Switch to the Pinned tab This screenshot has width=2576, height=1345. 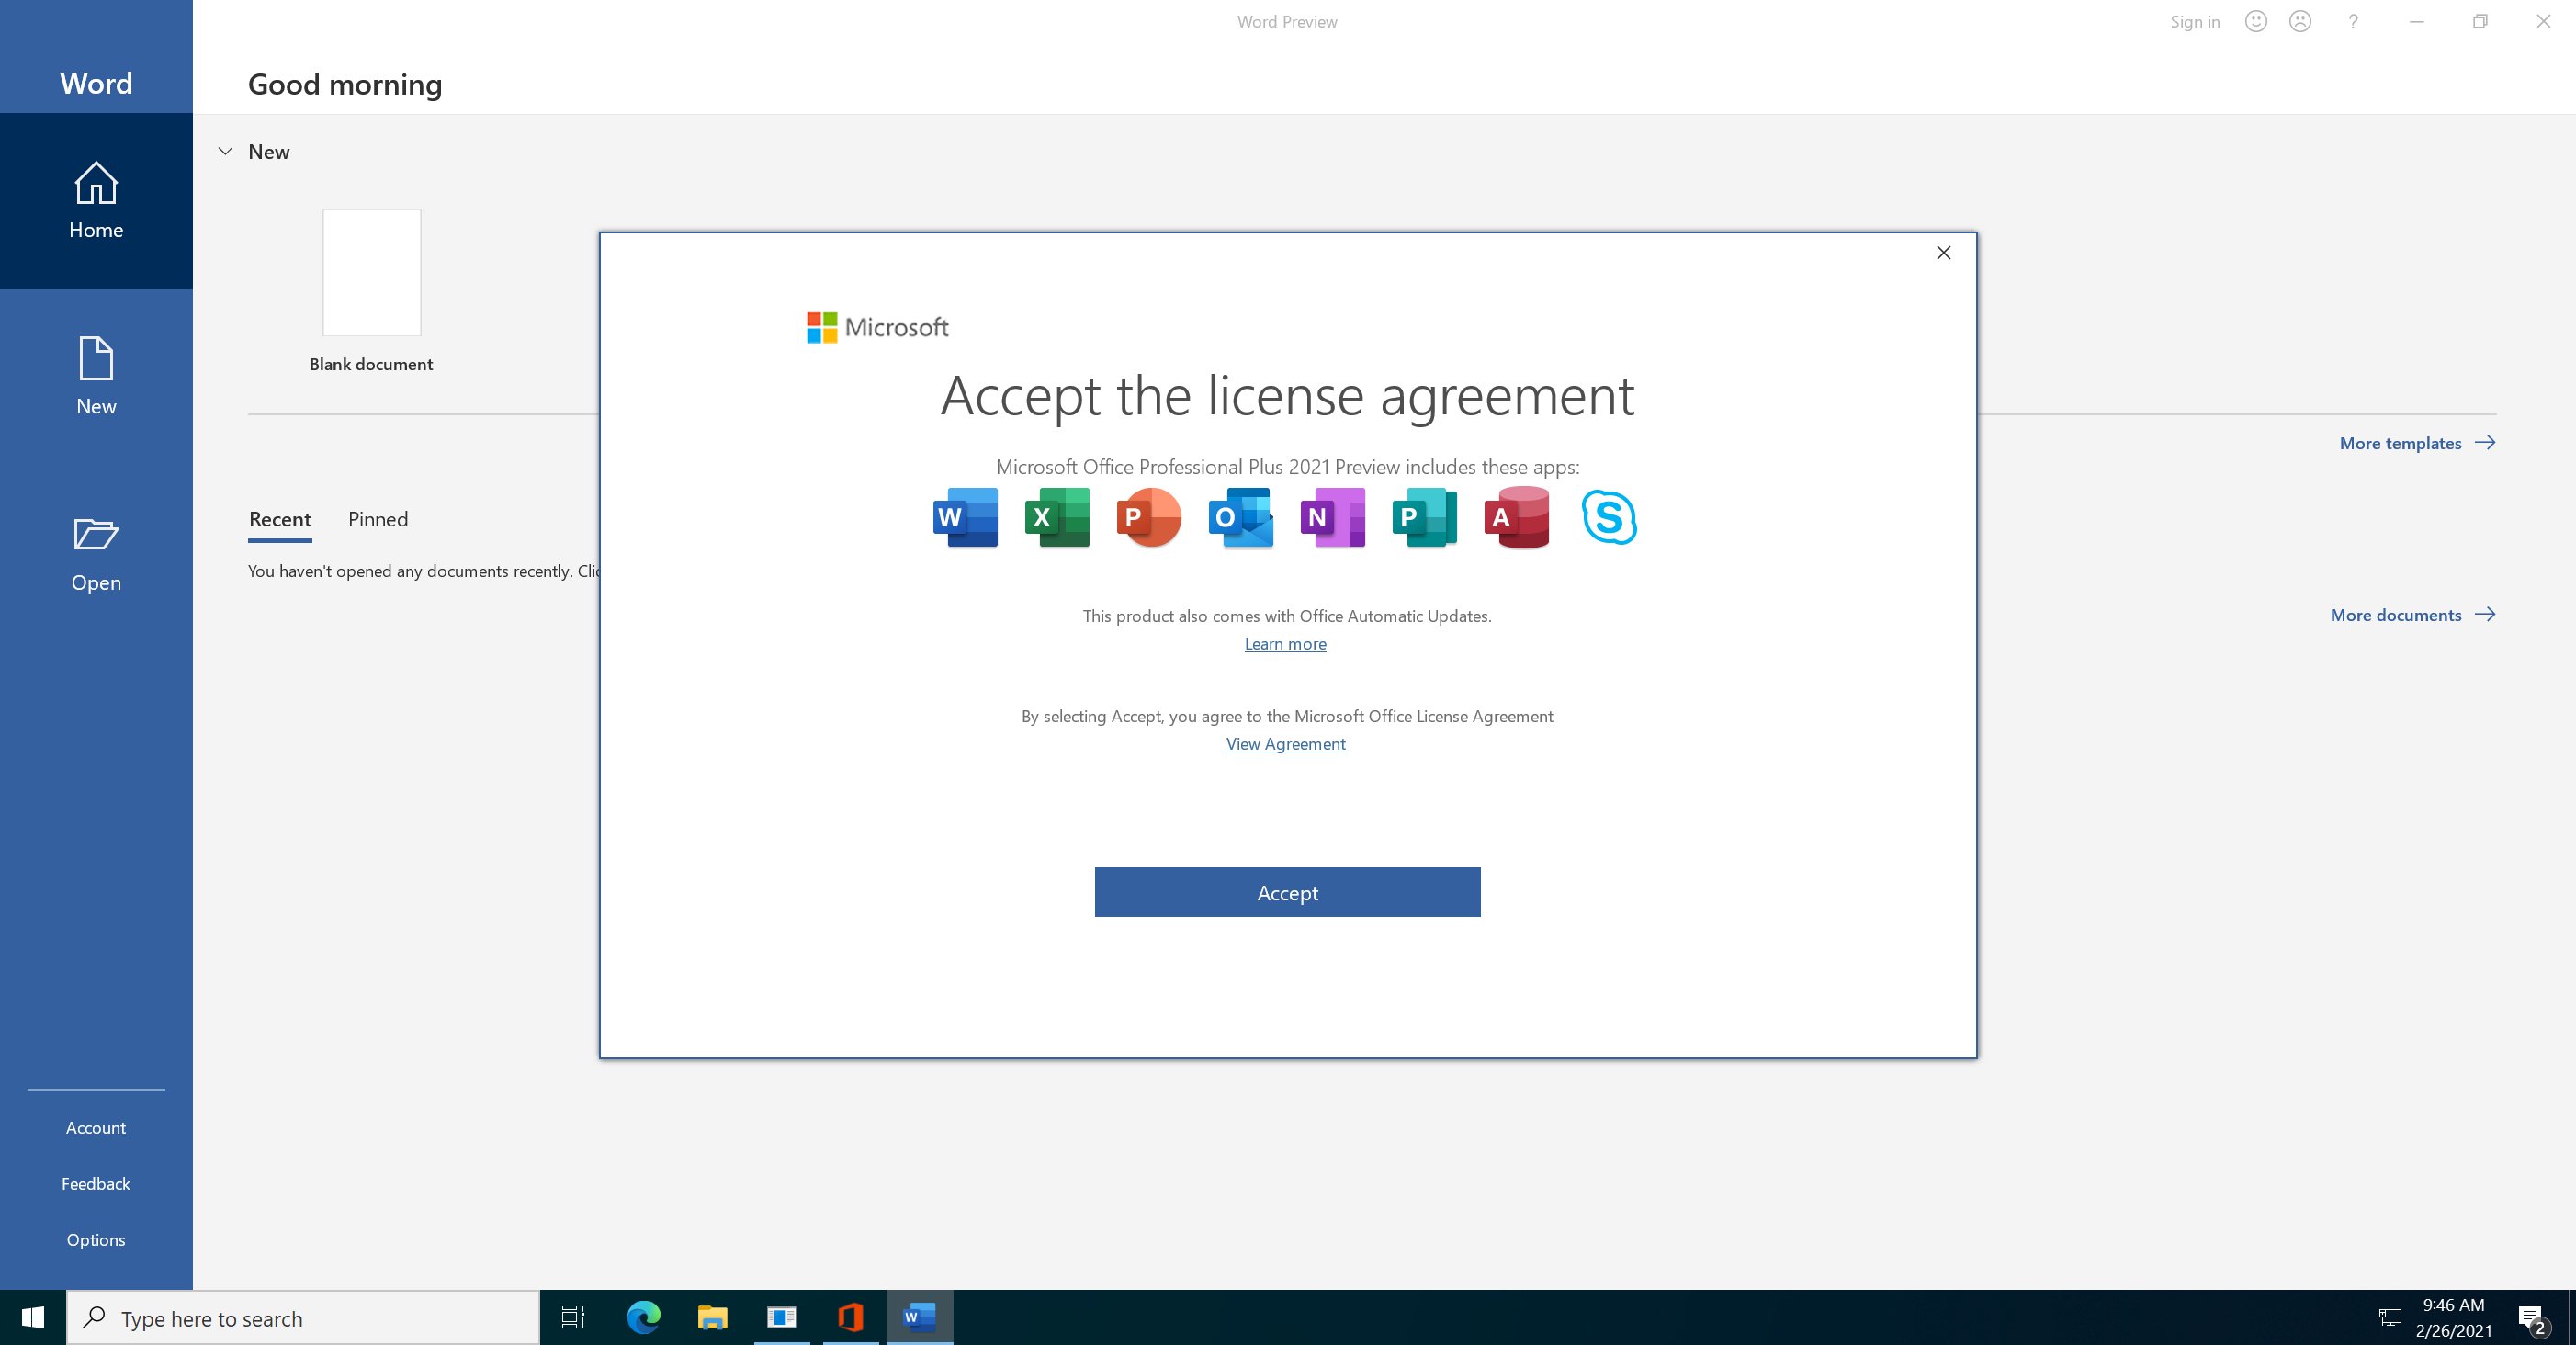click(x=378, y=519)
